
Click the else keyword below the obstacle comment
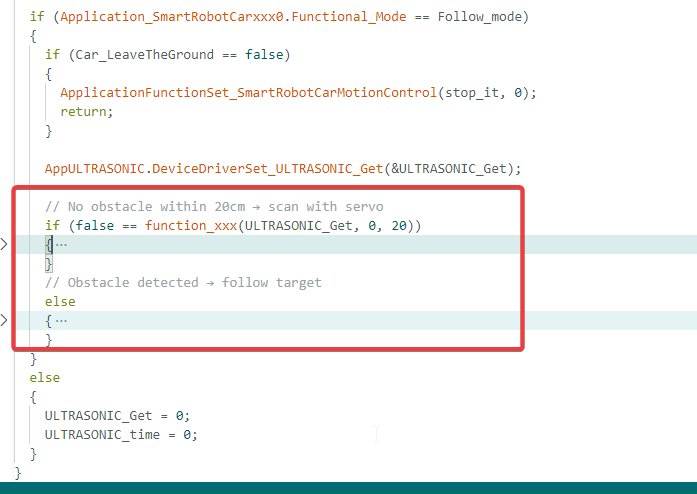click(60, 301)
